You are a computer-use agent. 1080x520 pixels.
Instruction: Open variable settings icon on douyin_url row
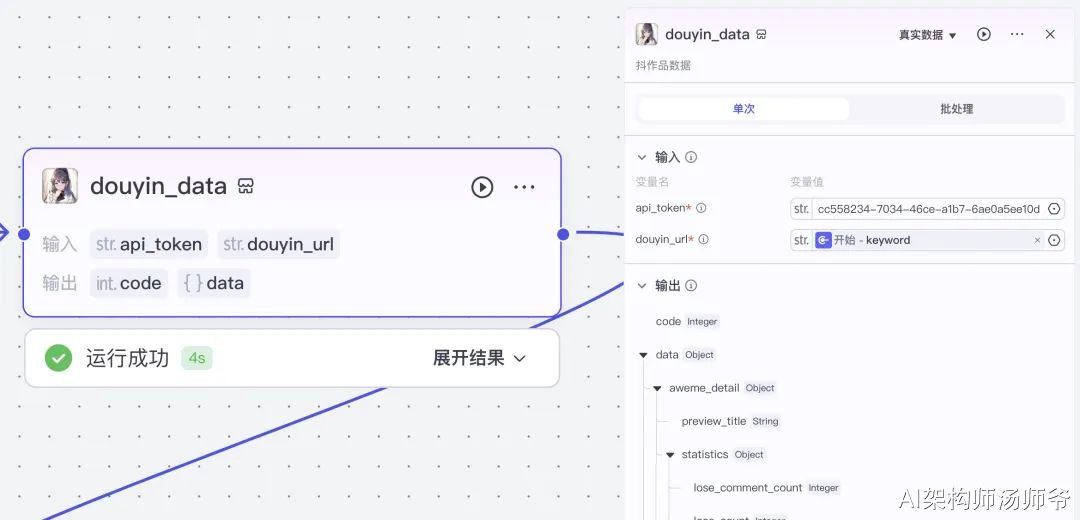point(1054,240)
